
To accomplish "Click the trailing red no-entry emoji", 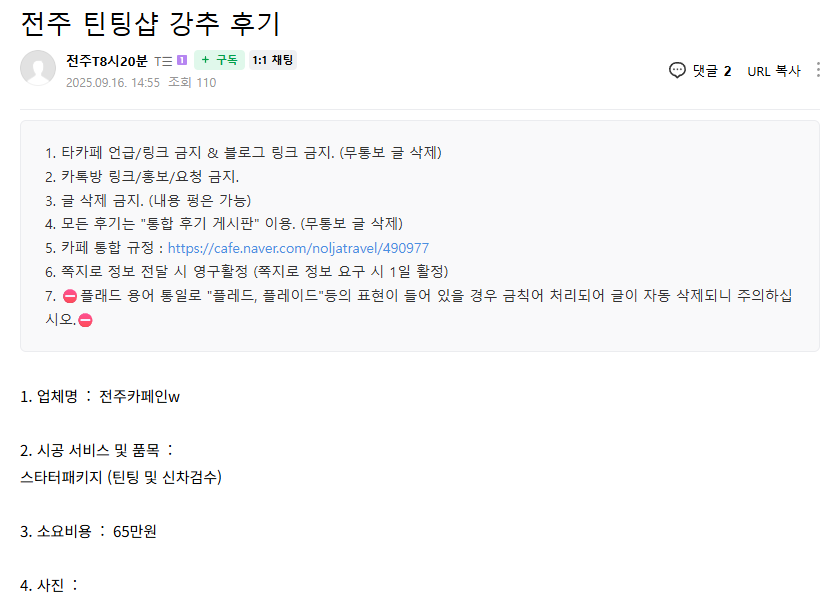I will point(85,320).
